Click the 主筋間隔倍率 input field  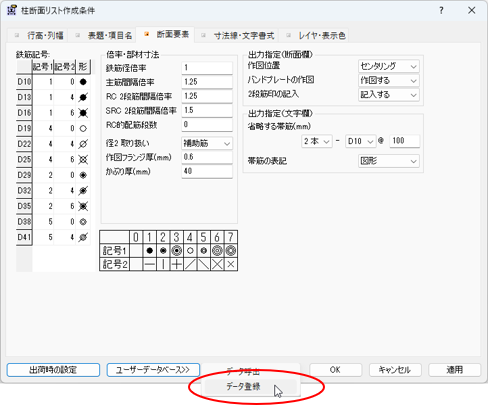click(x=207, y=82)
